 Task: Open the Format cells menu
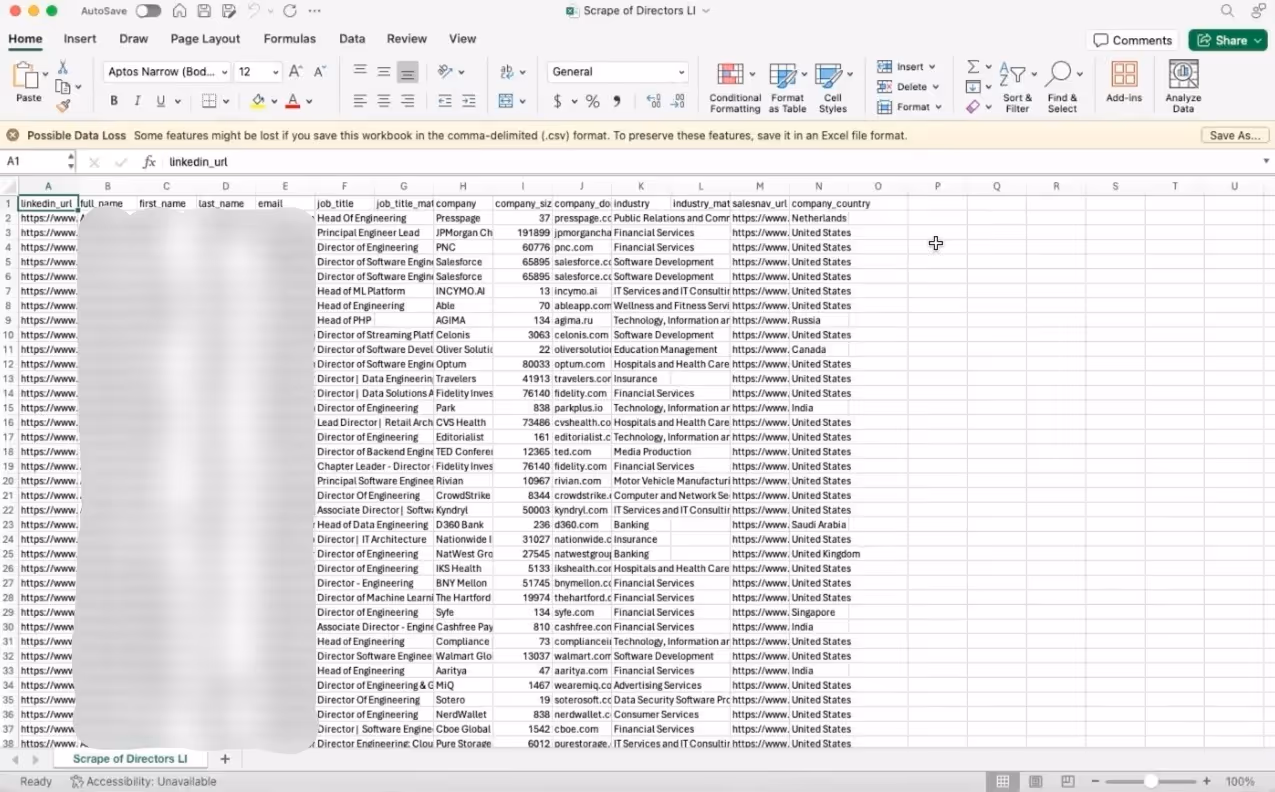click(x=908, y=107)
